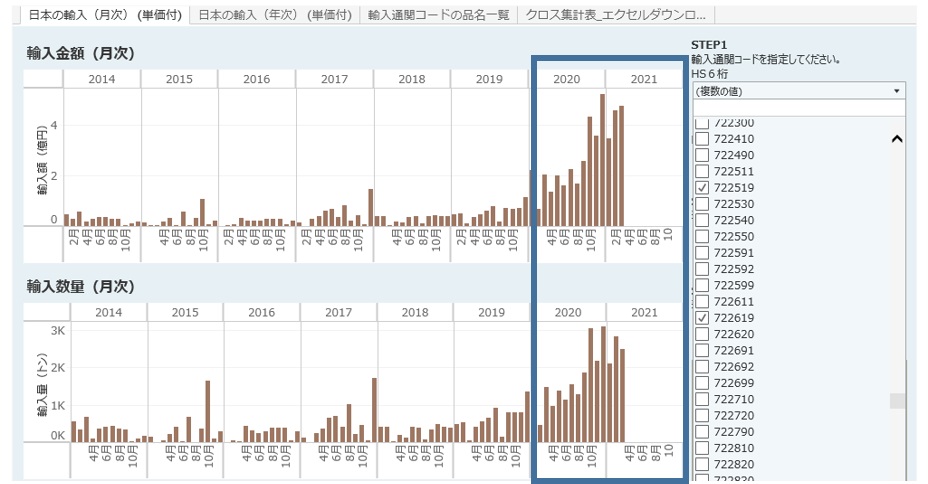This screenshot has width=928, height=484.
Task: Check the 722790 checkbox
Action: click(702, 432)
